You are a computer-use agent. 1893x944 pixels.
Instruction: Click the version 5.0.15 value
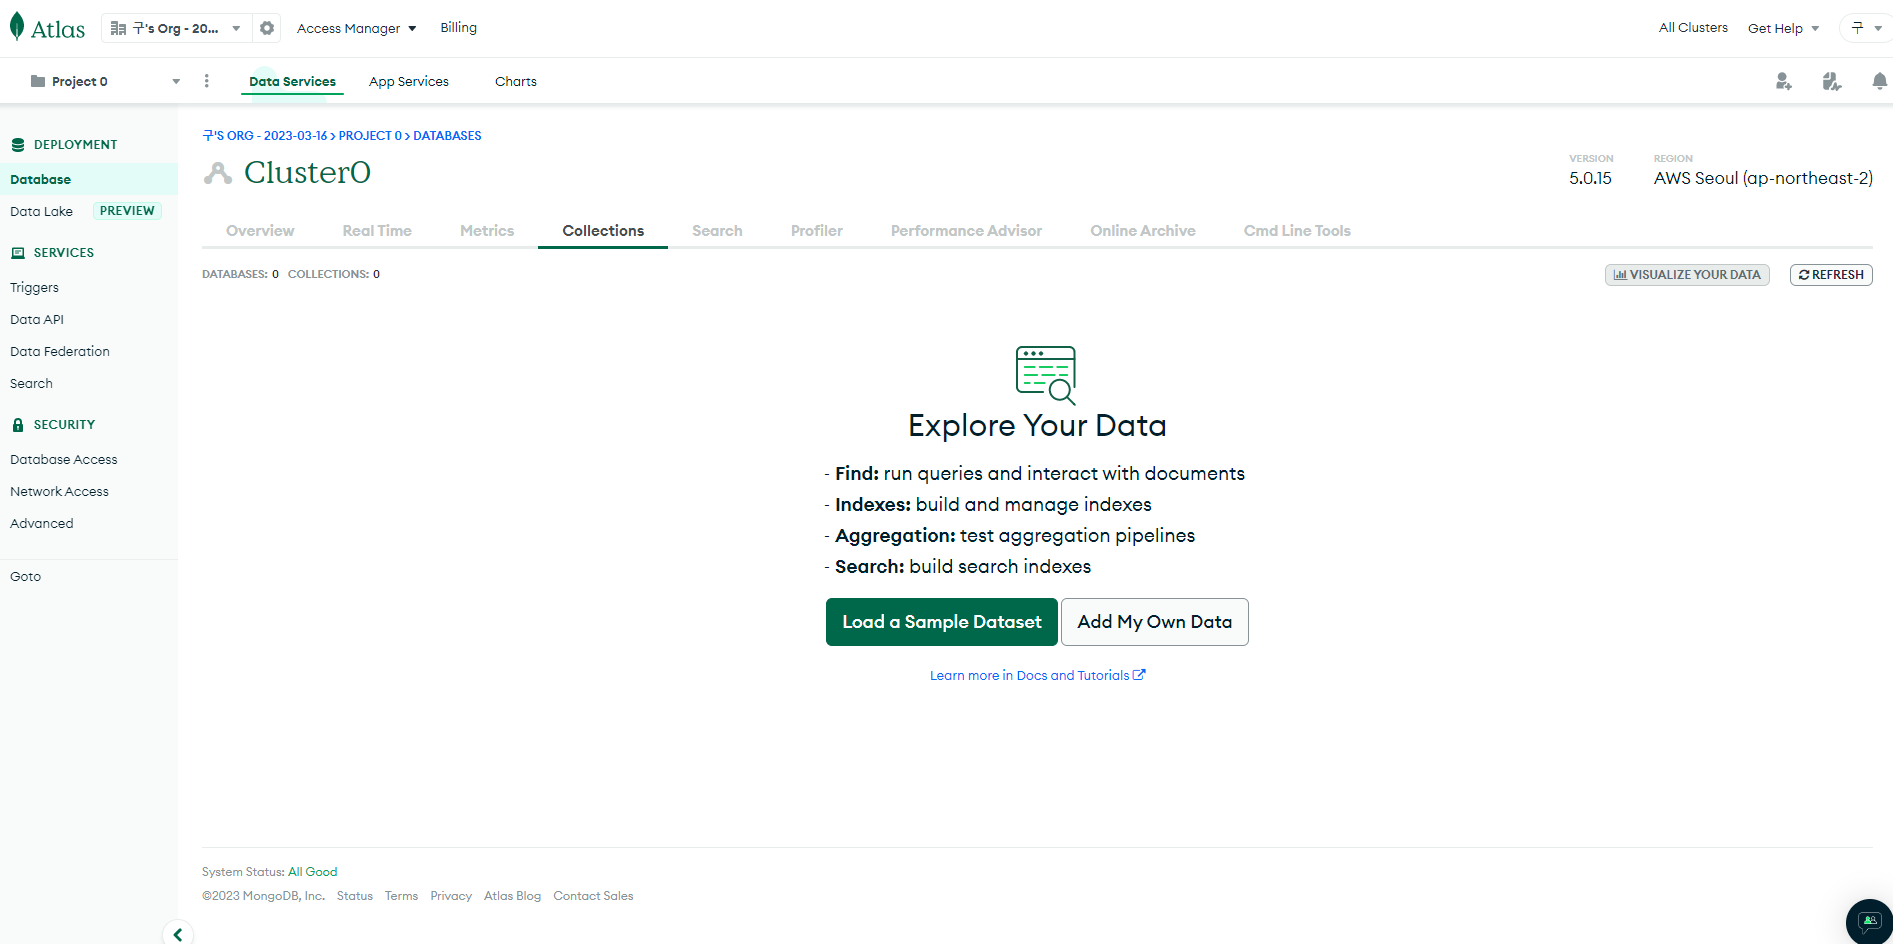point(1590,179)
